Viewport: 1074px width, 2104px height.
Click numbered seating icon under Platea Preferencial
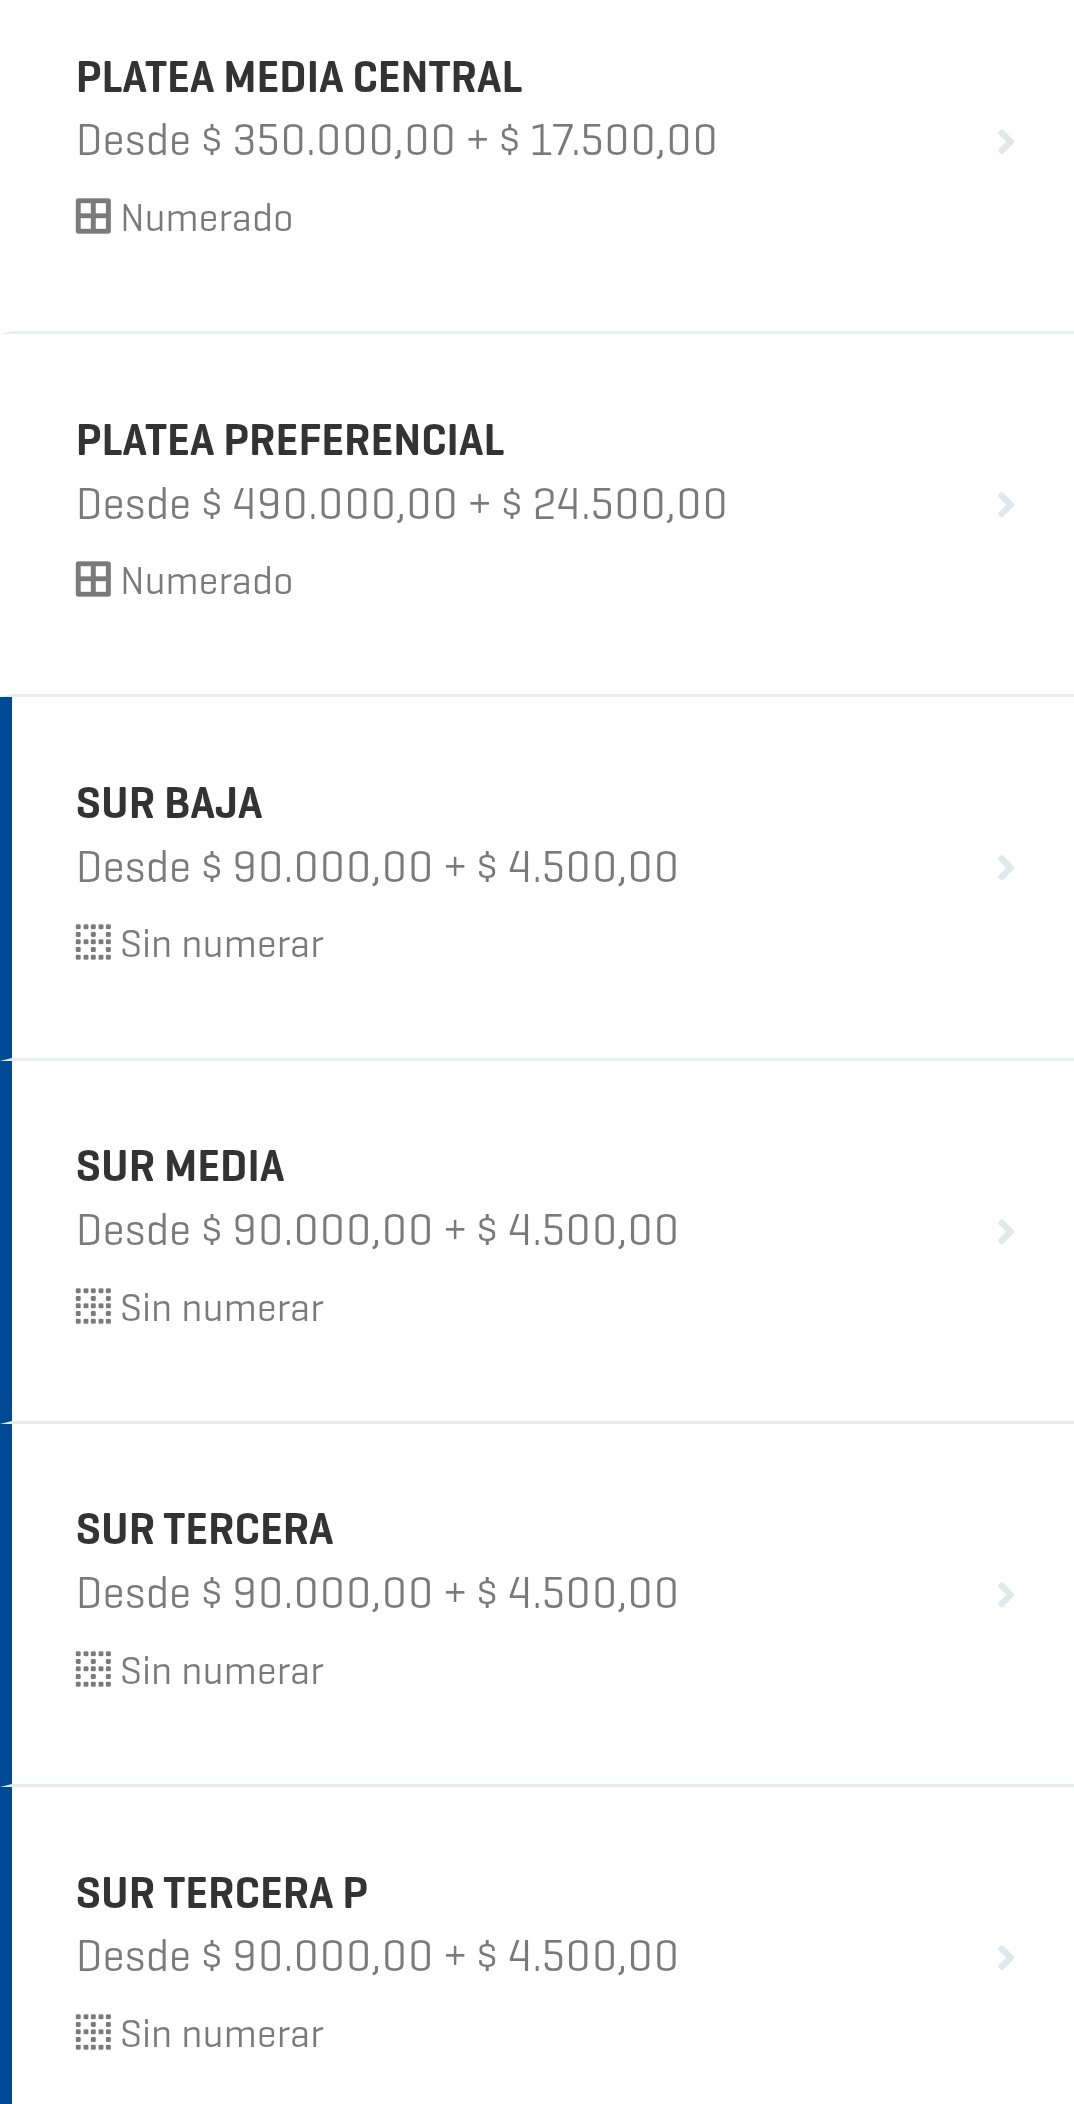coord(93,580)
